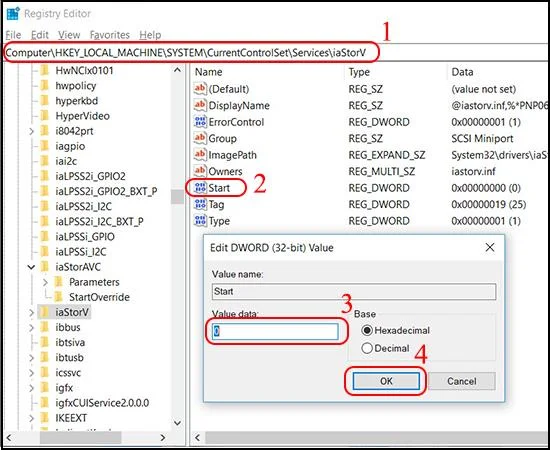Screen dimensions: 550x450
Task: Open the Favorites menu
Action: coord(110,35)
